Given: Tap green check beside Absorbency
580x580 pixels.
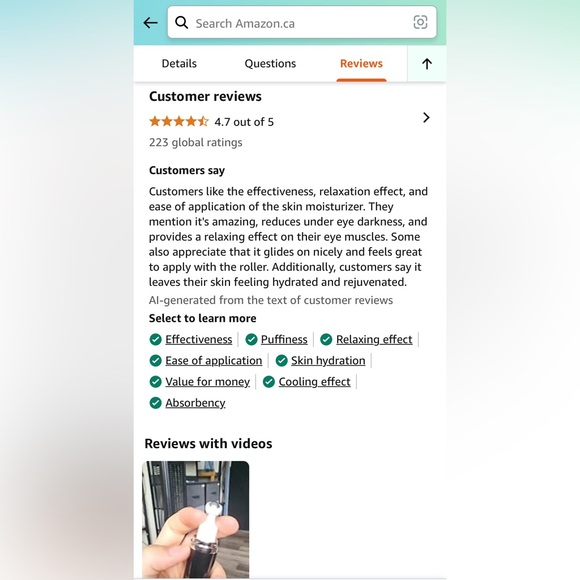Looking at the screenshot, I should 156,403.
